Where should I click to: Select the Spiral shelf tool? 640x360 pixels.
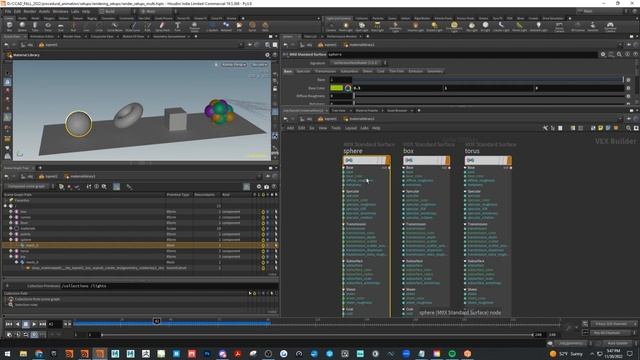tap(252, 27)
